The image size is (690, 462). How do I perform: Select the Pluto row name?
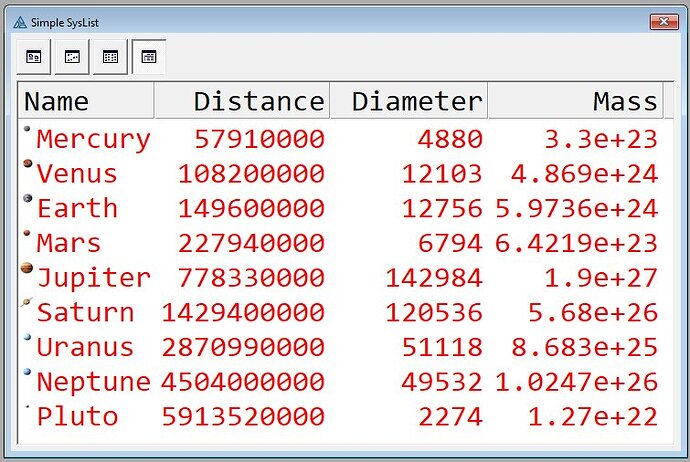tap(77, 416)
